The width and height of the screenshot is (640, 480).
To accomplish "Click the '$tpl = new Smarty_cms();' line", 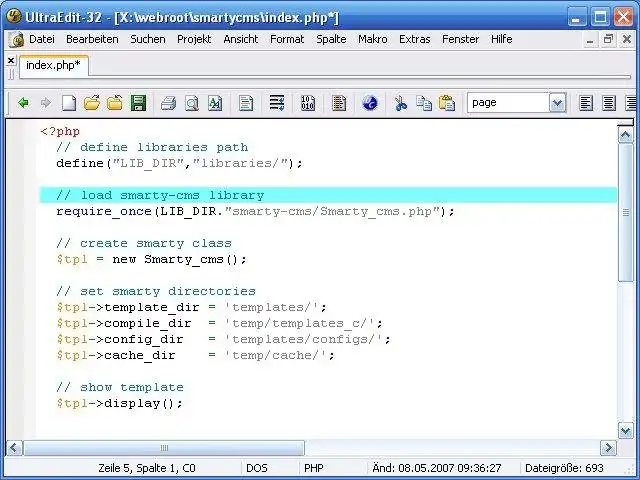I will [x=151, y=259].
